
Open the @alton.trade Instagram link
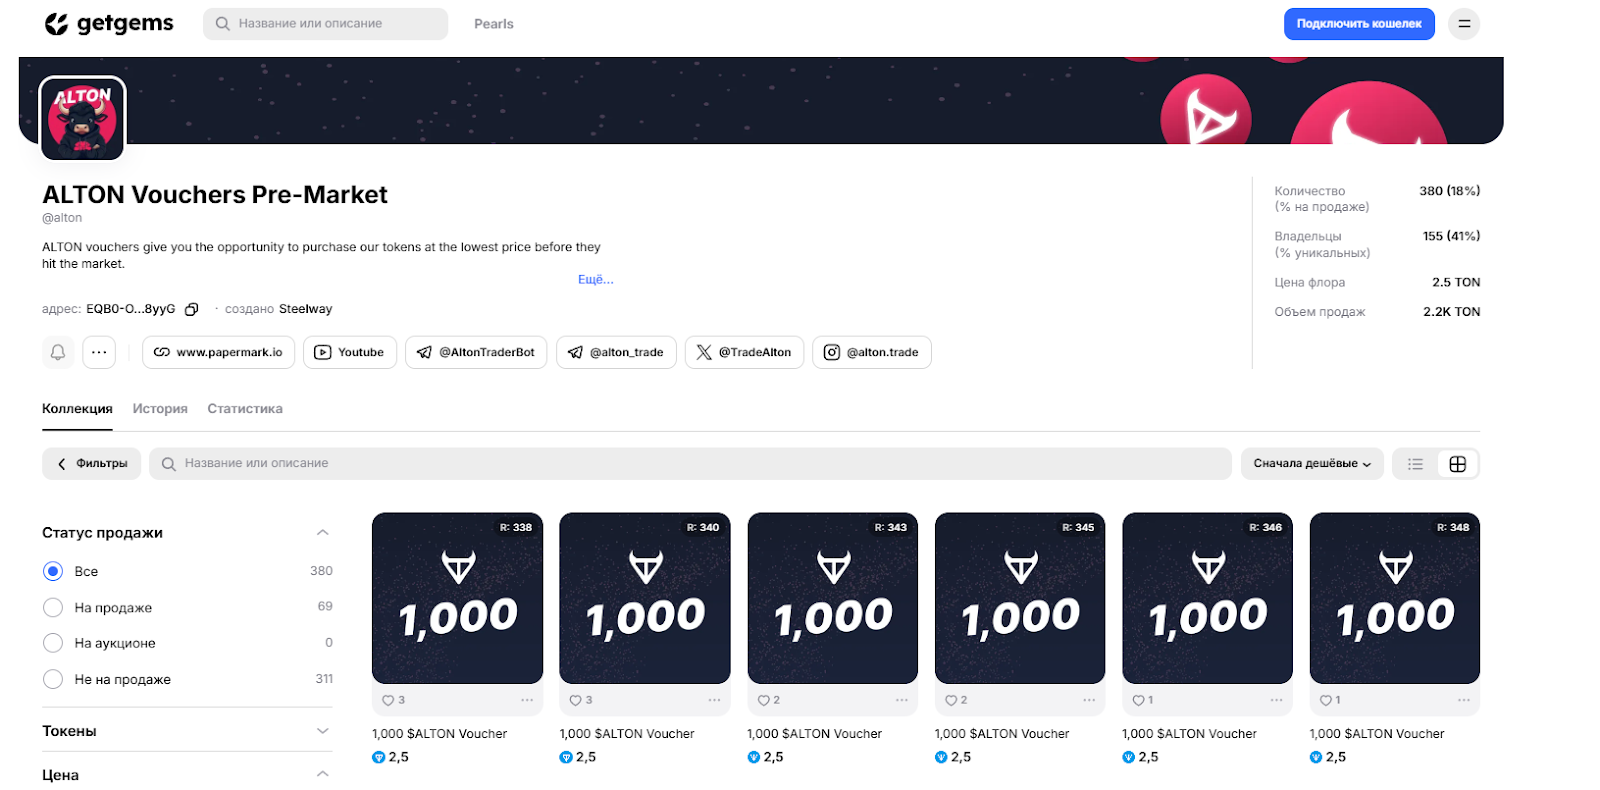(x=872, y=352)
